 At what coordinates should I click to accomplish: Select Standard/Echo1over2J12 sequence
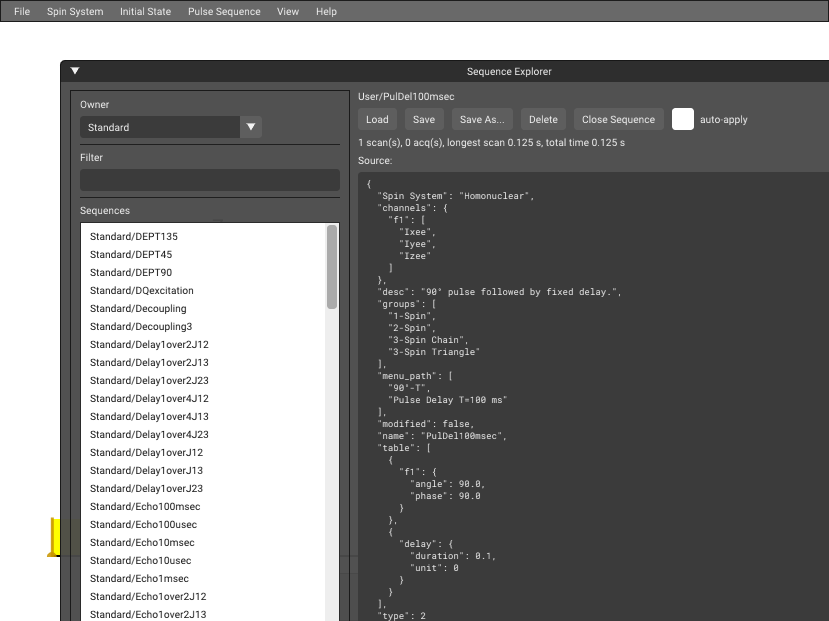click(x=148, y=596)
